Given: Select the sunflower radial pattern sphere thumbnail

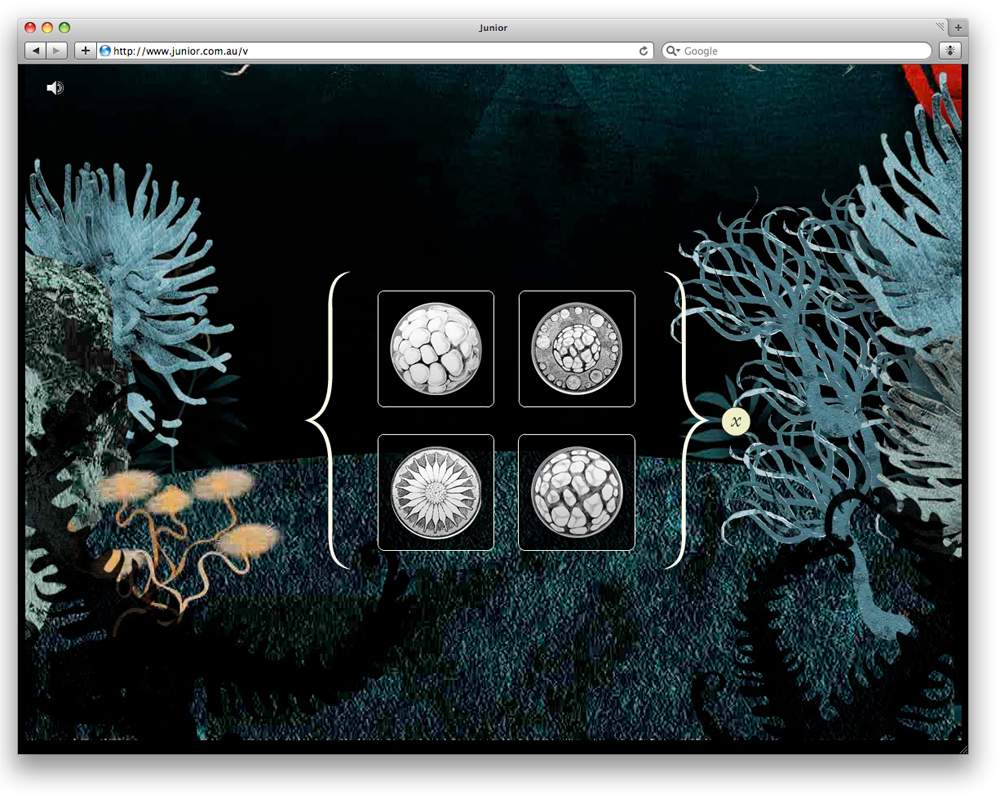Looking at the screenshot, I should tap(436, 492).
